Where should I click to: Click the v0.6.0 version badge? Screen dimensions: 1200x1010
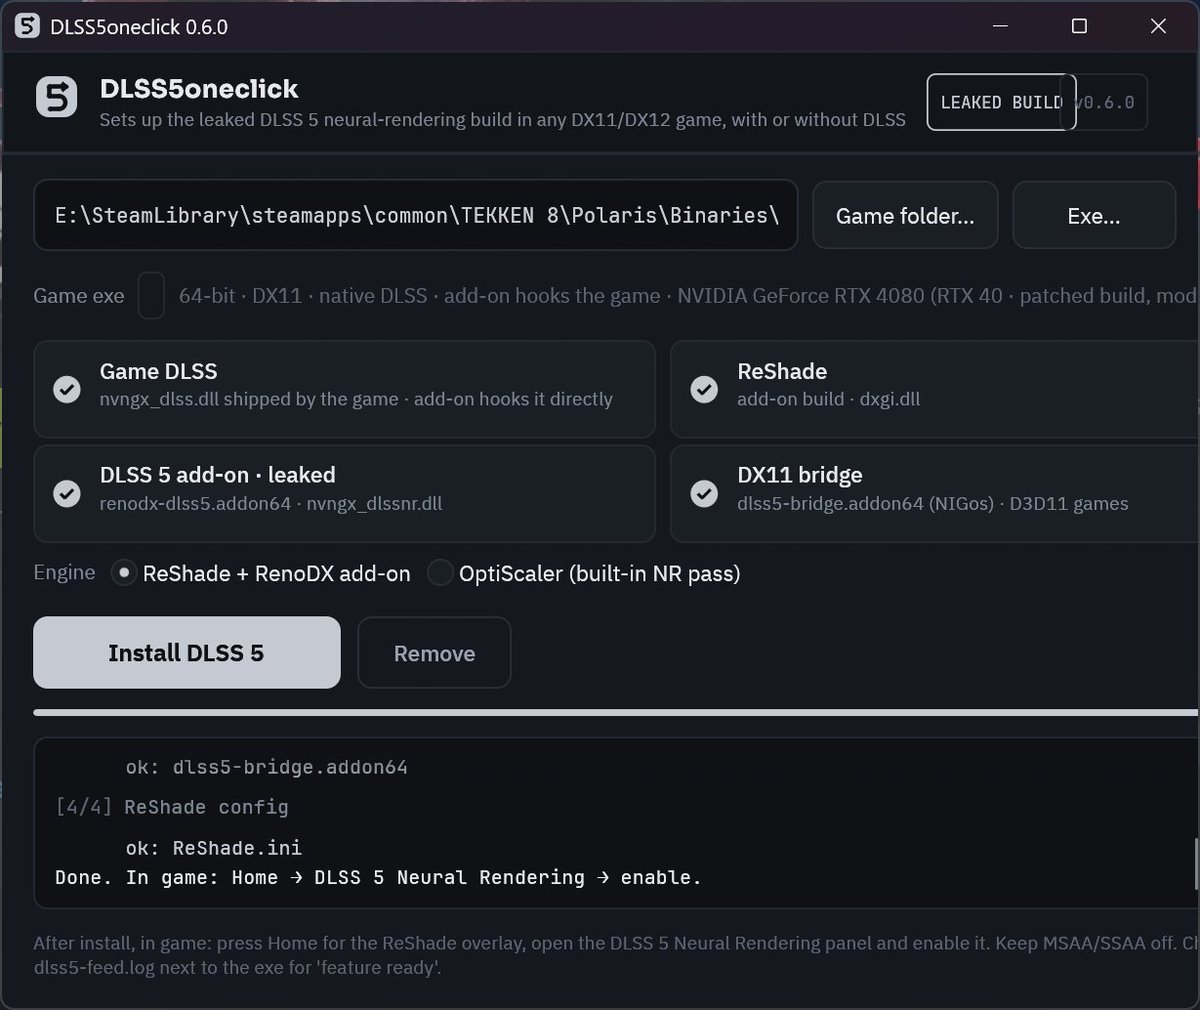pyautogui.click(x=1104, y=102)
